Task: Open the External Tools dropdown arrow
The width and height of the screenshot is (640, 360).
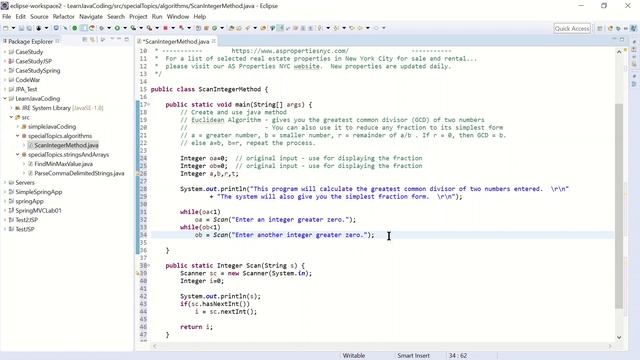Action: [157, 28]
